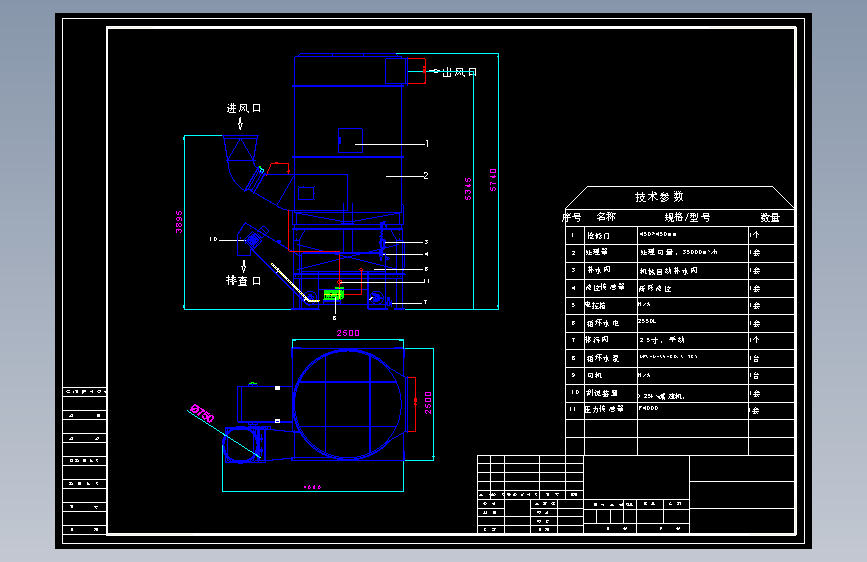This screenshot has width=867, height=562.
Task: Select the 循环水泵 cell in row 8
Action: pos(611,358)
